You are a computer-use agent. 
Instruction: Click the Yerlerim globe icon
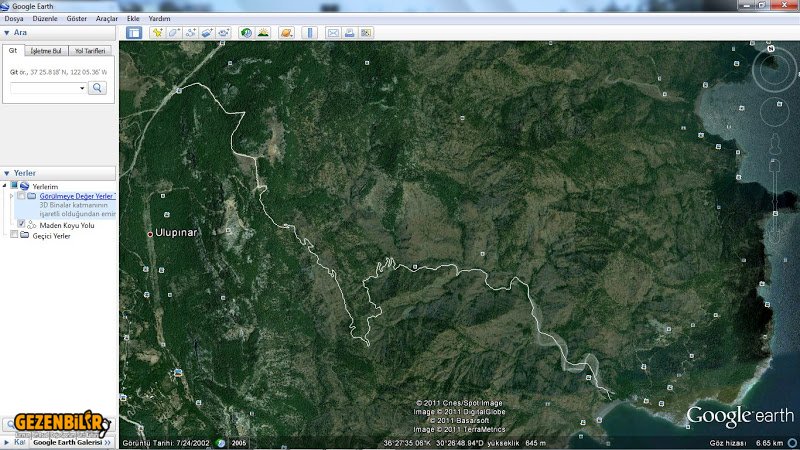click(x=24, y=186)
